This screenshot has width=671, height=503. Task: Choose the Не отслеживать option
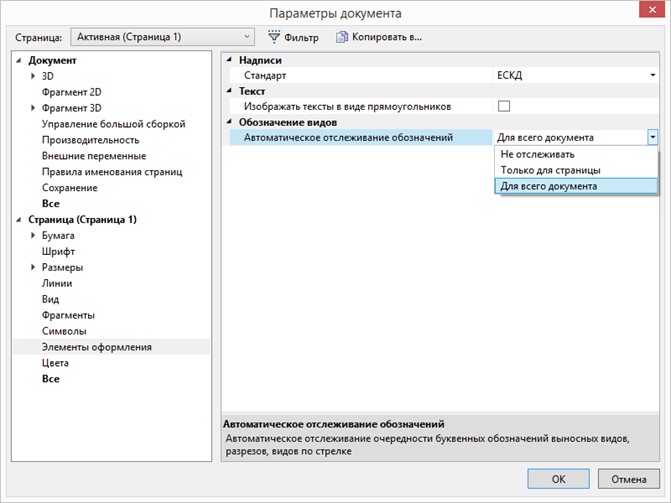coord(538,155)
